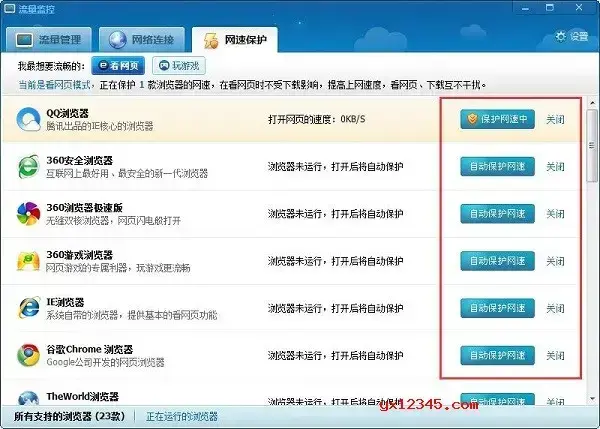Click 自动保护网速 for 360浏览器极速版
The image size is (600, 429).
point(497,214)
